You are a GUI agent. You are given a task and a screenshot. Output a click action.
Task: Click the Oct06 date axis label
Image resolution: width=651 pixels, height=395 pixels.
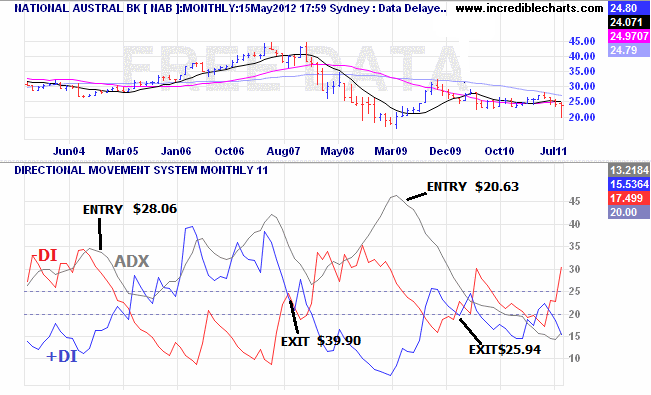pyautogui.click(x=230, y=151)
